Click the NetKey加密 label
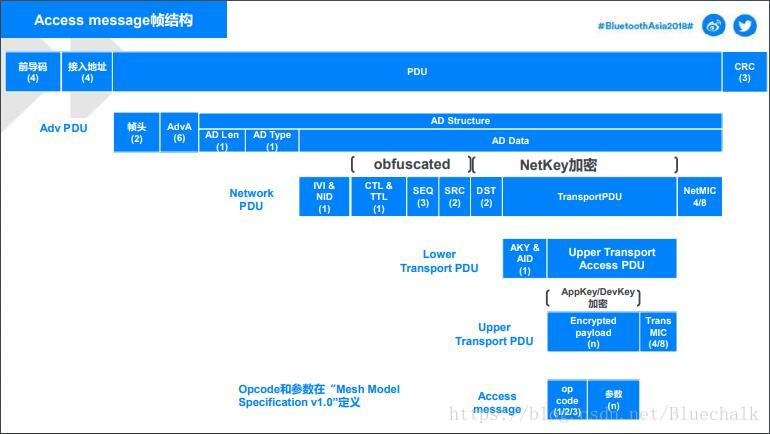The image size is (770, 434). (558, 165)
